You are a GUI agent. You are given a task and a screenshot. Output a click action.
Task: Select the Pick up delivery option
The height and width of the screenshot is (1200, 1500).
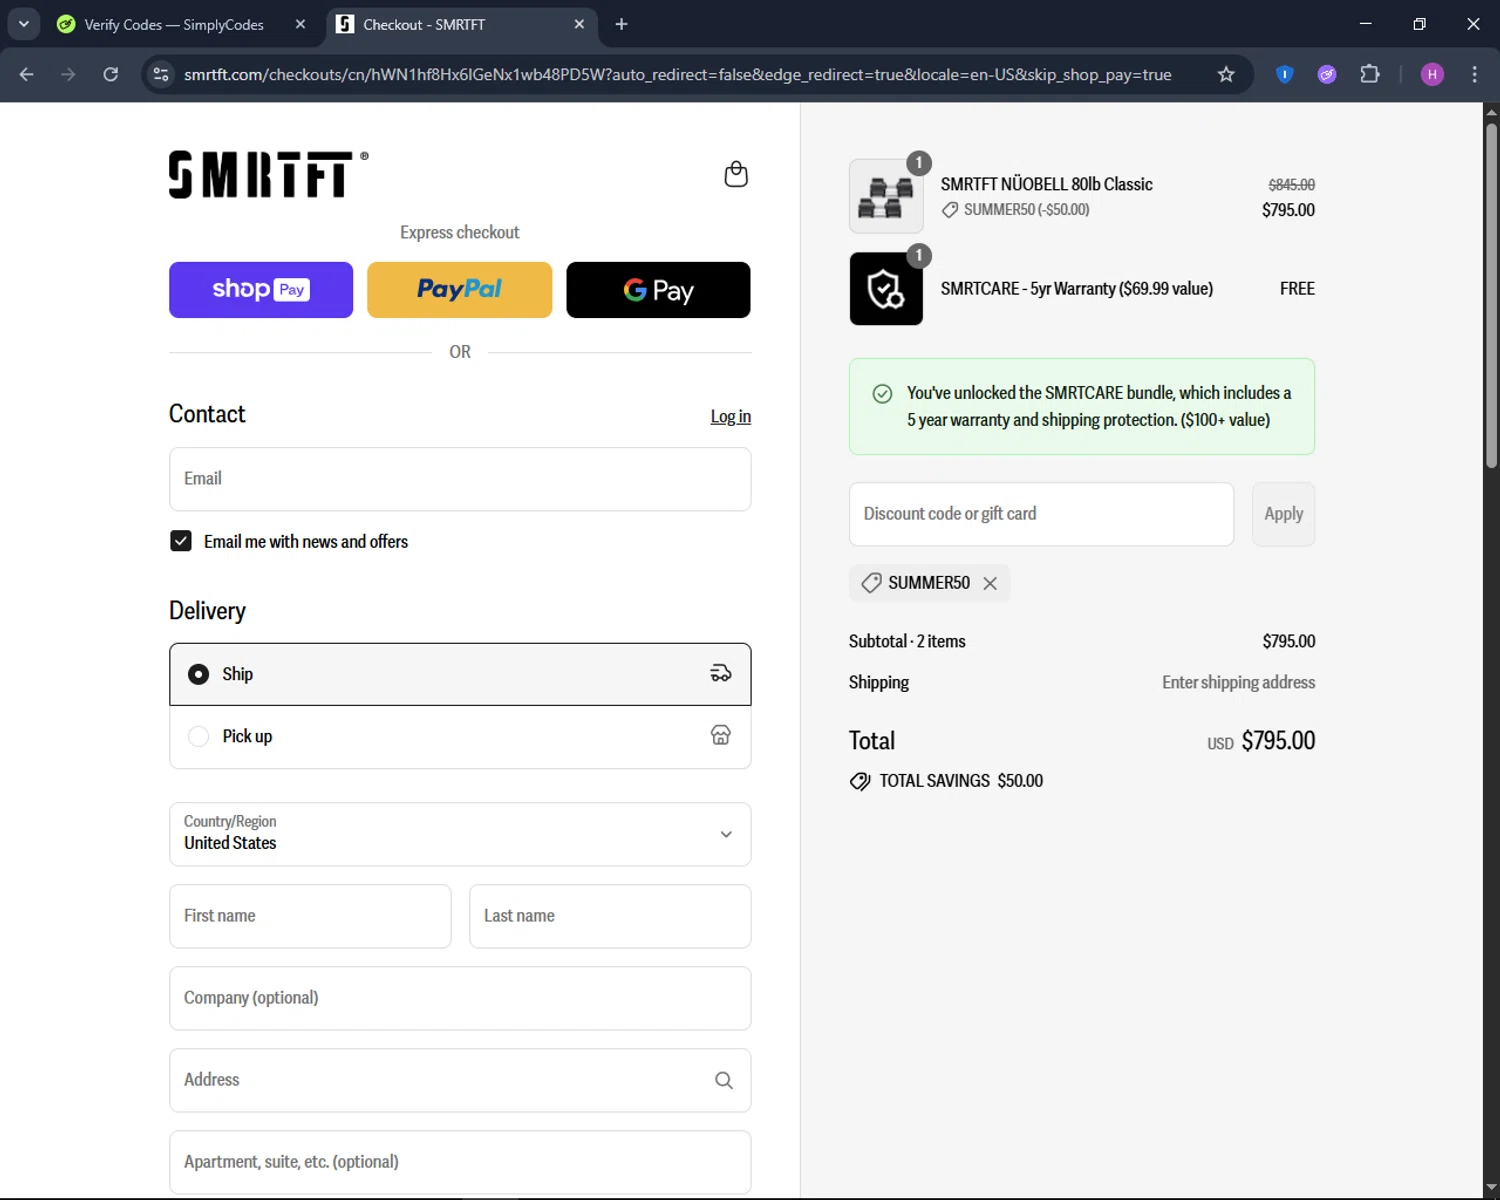pyautogui.click(x=460, y=736)
